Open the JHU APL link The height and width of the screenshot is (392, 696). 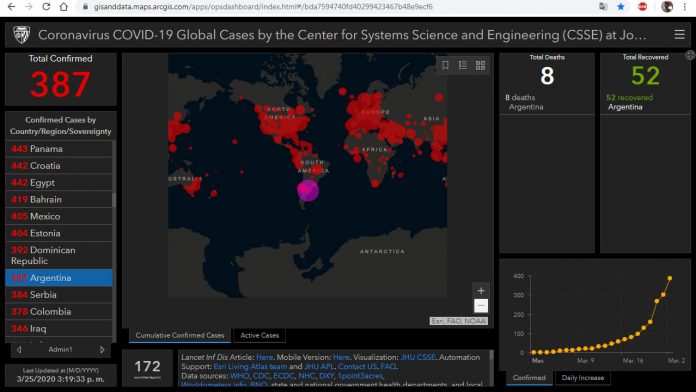click(x=319, y=366)
